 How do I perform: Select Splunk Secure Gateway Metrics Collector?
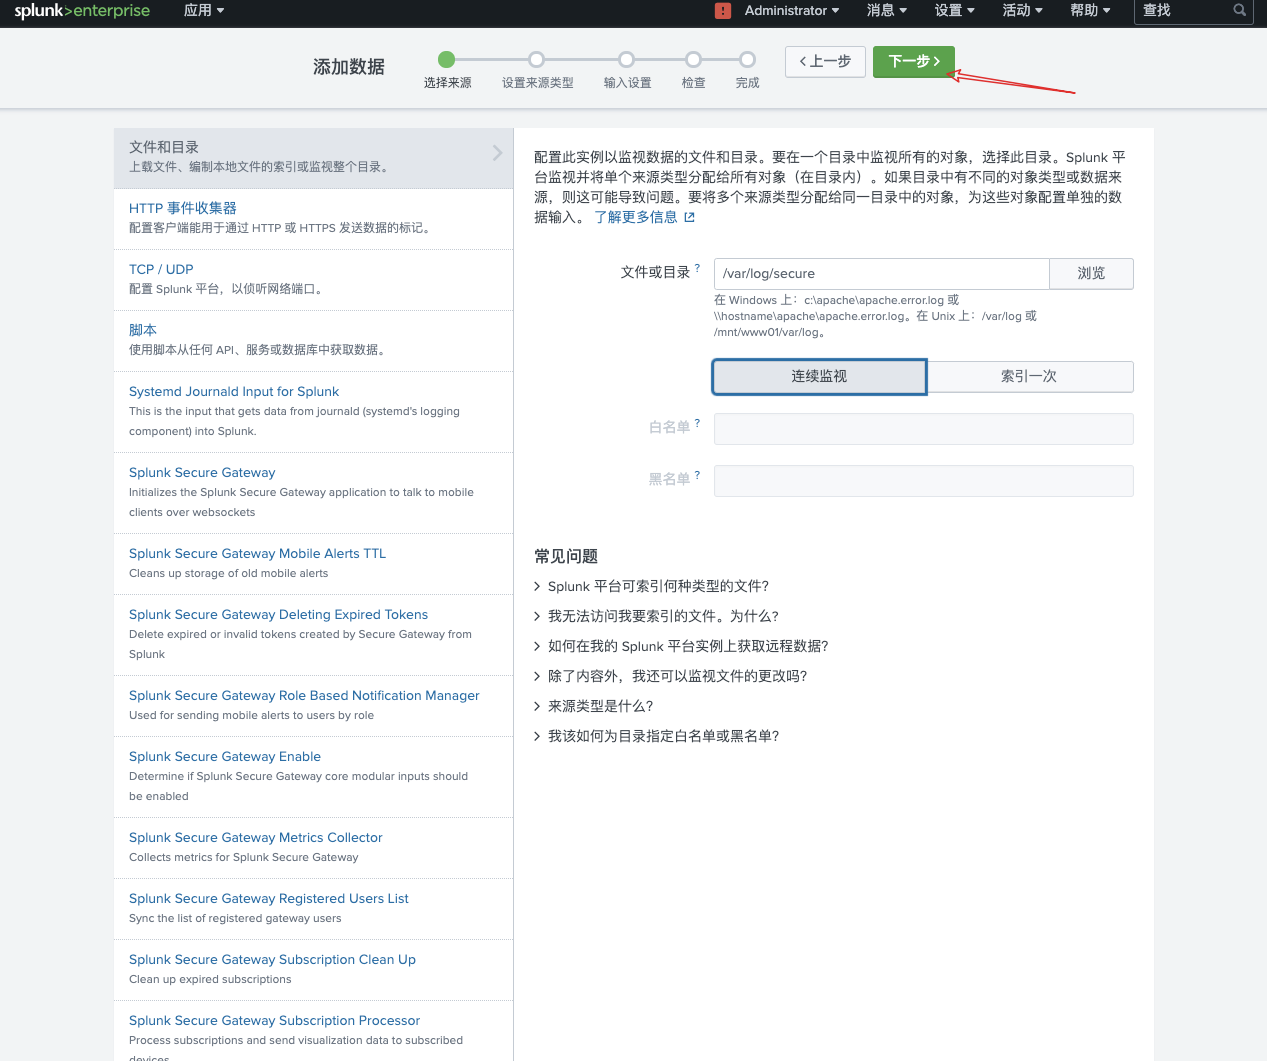(314, 848)
